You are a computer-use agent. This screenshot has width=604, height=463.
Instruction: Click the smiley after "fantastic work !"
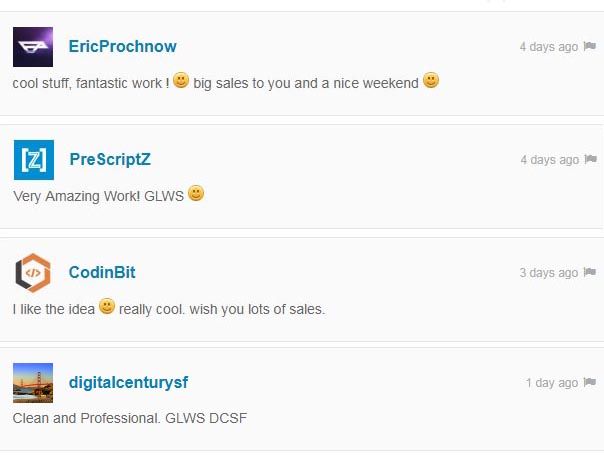pos(181,81)
